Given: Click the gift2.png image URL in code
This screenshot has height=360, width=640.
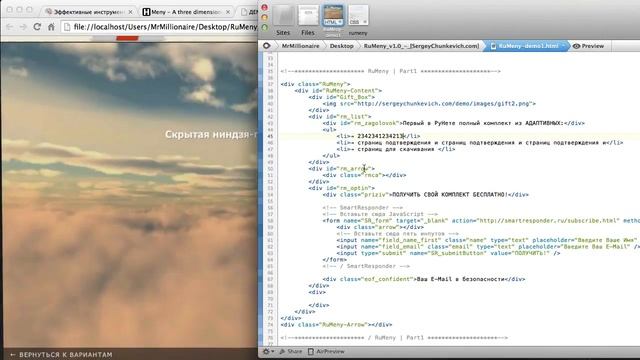Looking at the screenshot, I should (x=443, y=104).
